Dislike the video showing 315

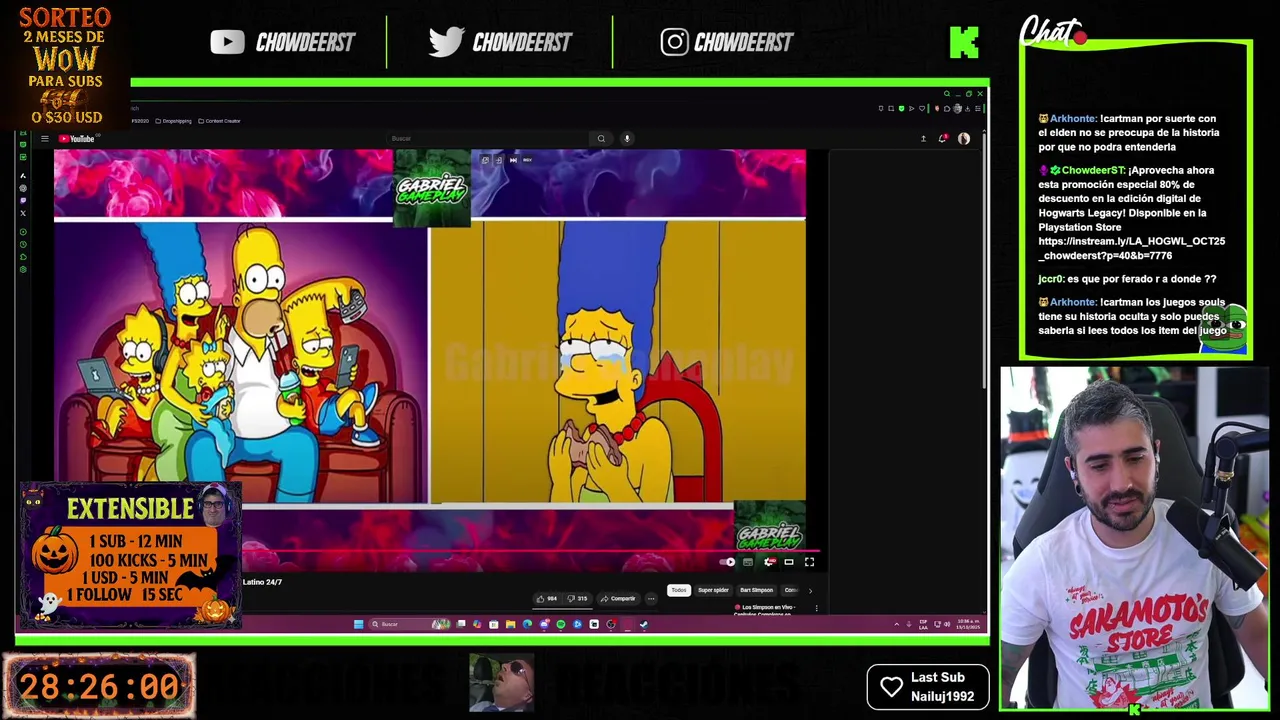tap(577, 599)
